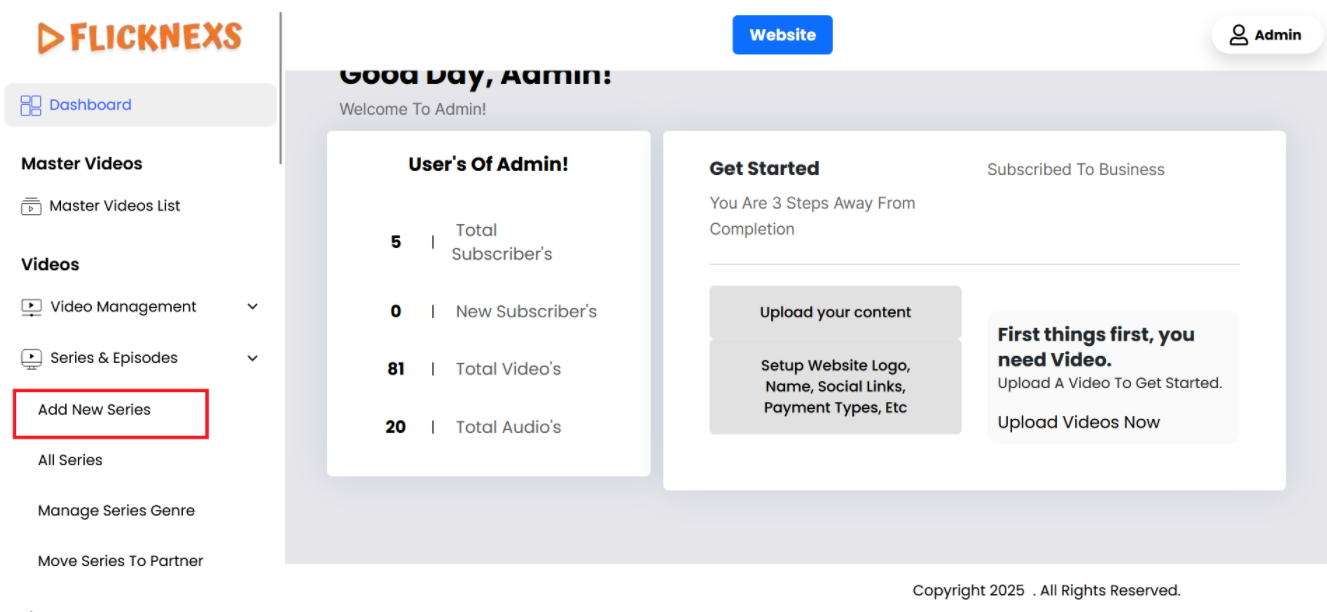The height and width of the screenshot is (612, 1327).
Task: Click the Dashboard grid icon
Action: 31,105
